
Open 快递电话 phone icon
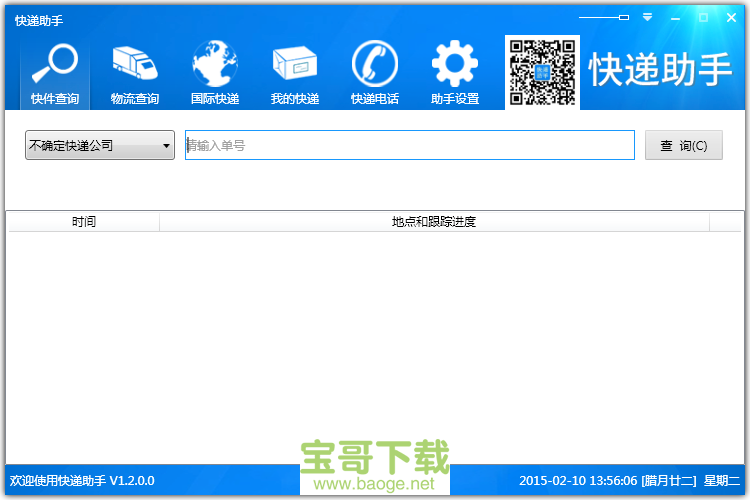375,74
